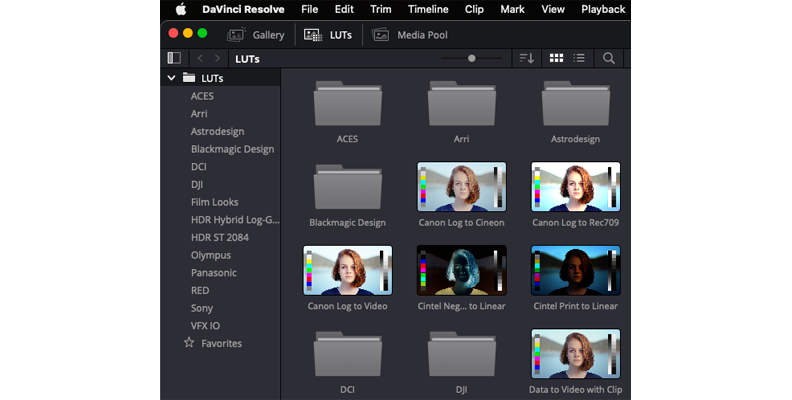Open the Trim menu
Screen dimensions: 792x400
tap(380, 9)
